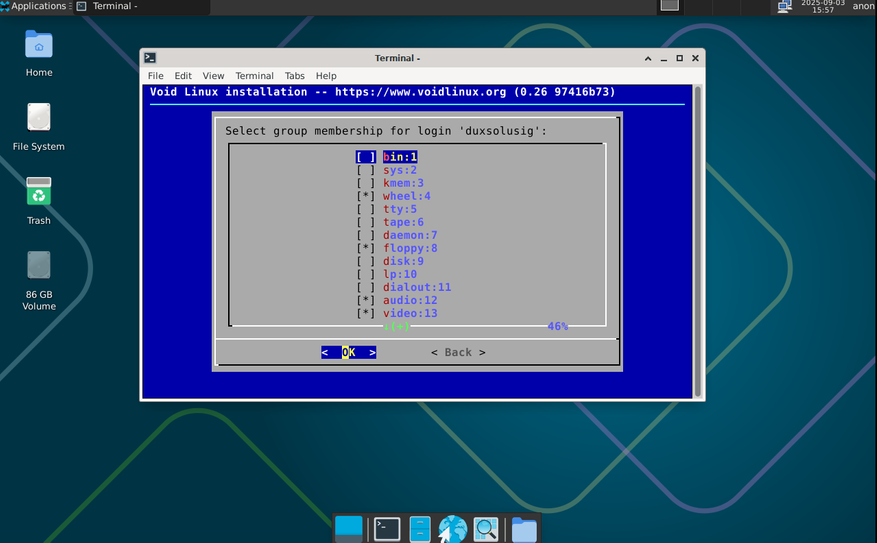Click the green scroll-down (+) indicator
Viewport: 877px width, 543px height.
397,327
